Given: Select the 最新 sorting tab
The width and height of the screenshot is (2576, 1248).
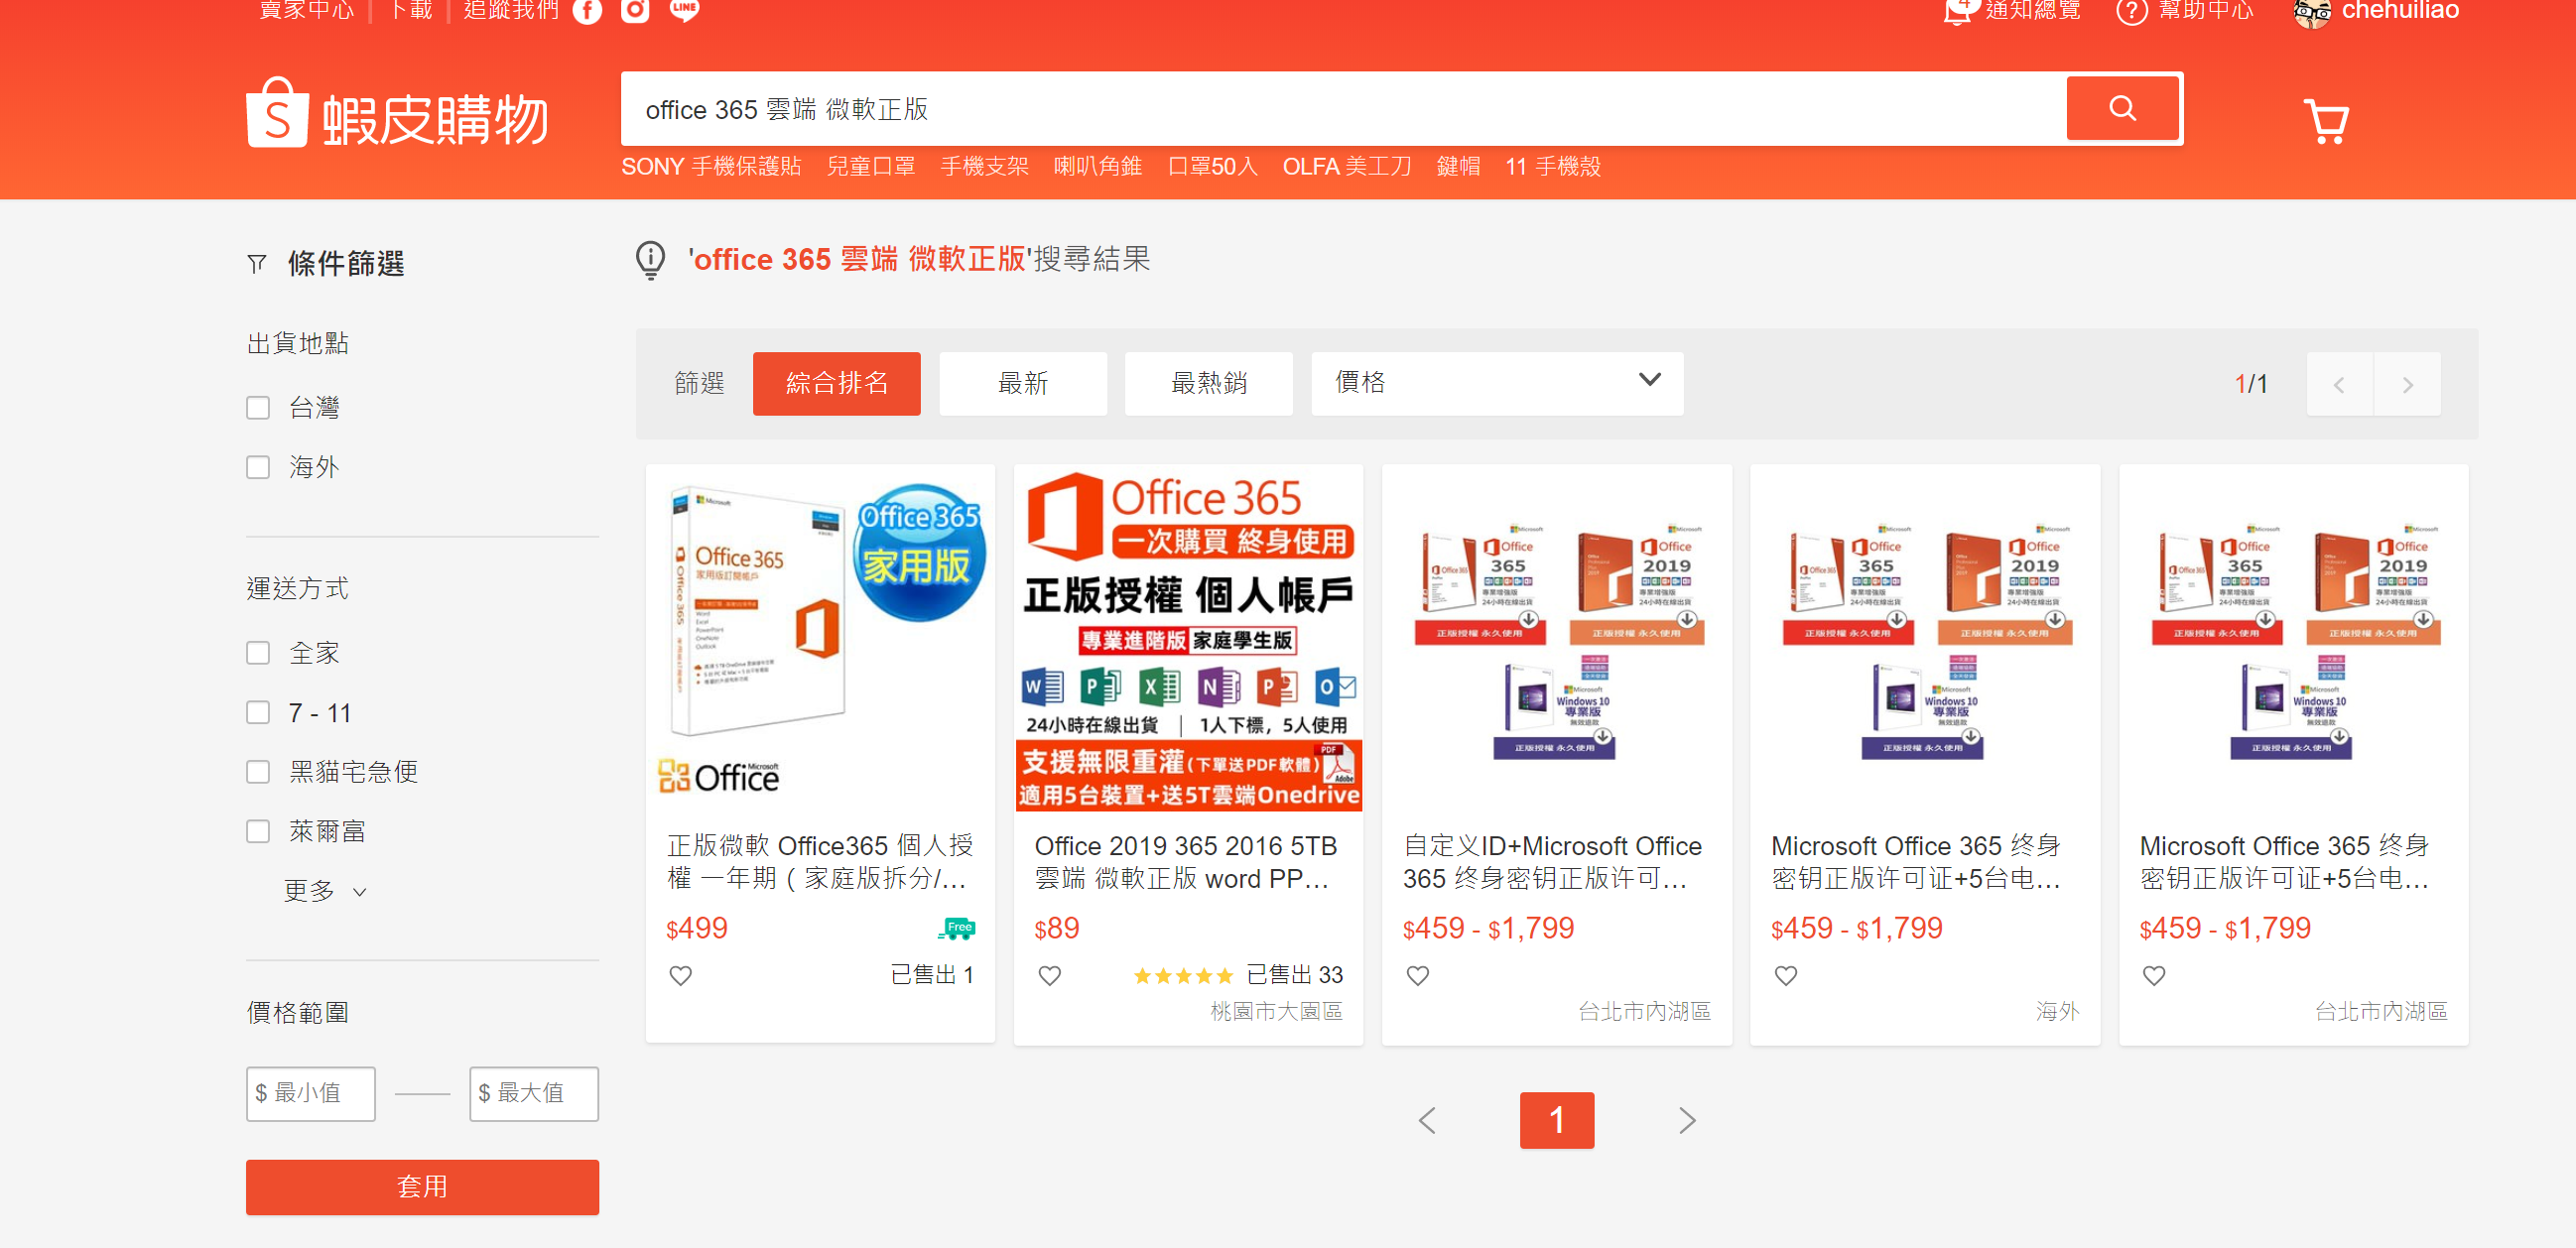Looking at the screenshot, I should (x=1022, y=383).
